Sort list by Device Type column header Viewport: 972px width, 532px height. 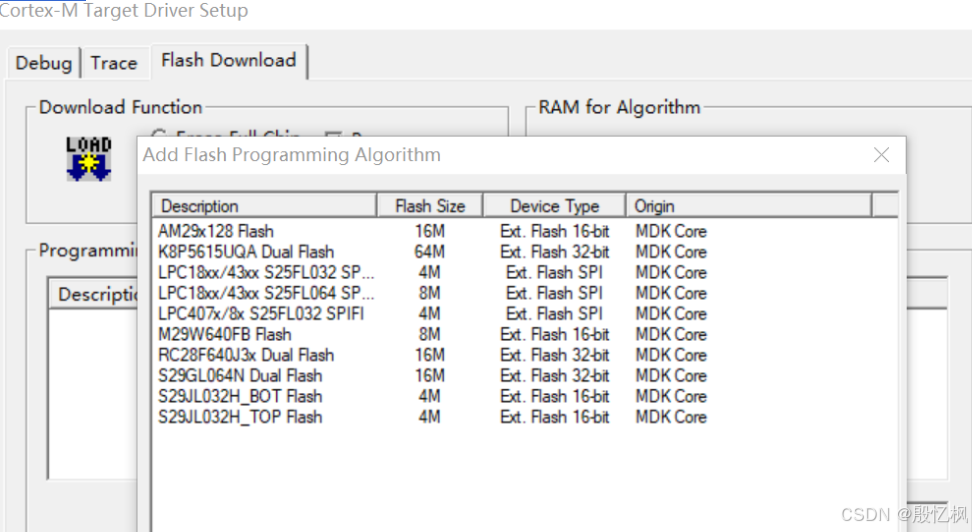[554, 206]
